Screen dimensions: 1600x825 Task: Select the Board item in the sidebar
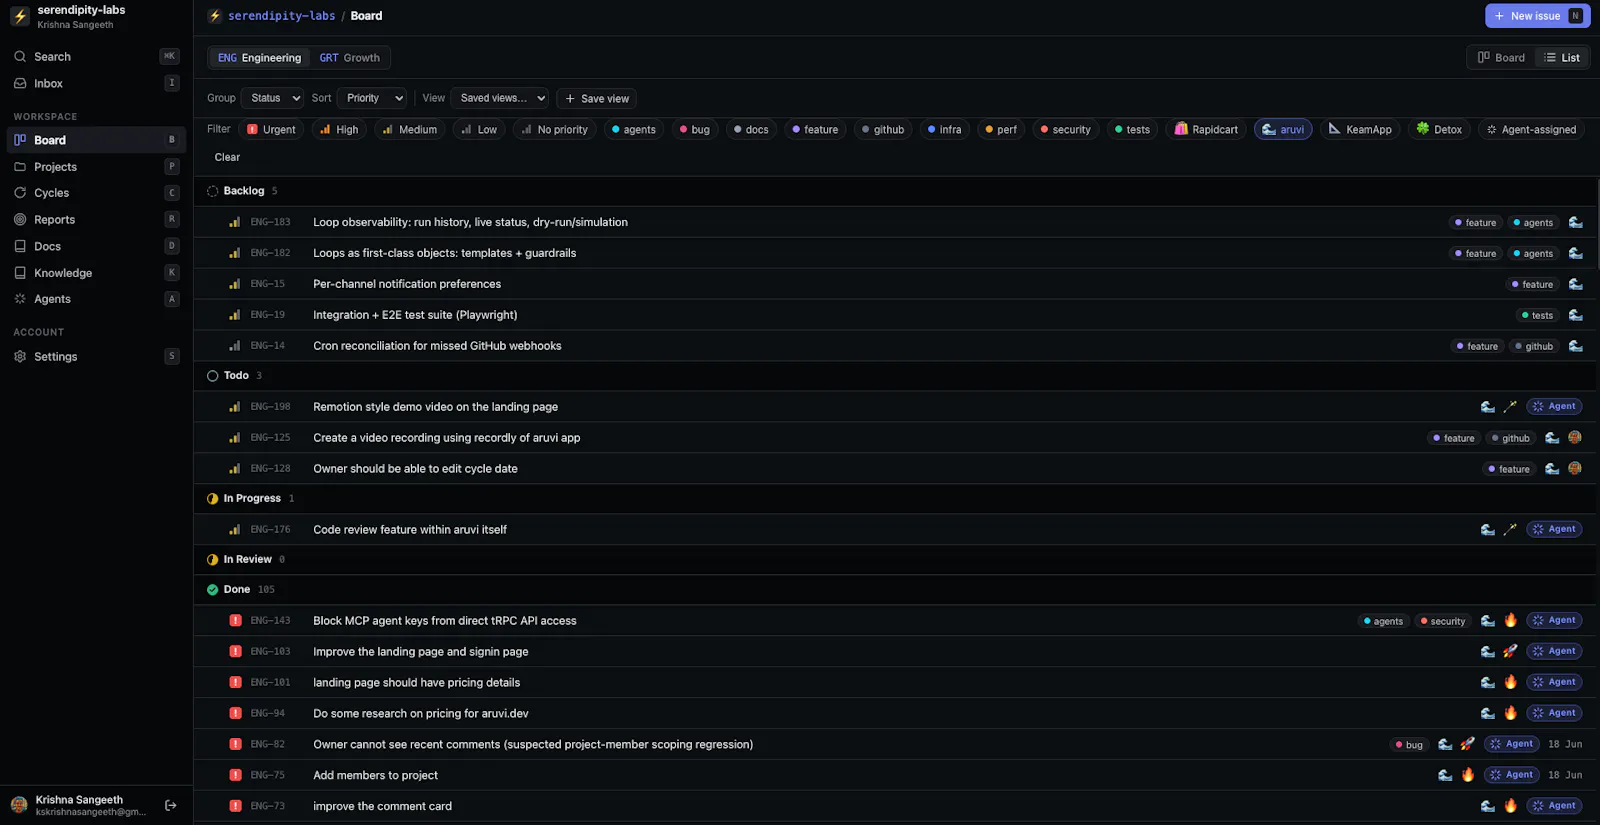point(96,140)
